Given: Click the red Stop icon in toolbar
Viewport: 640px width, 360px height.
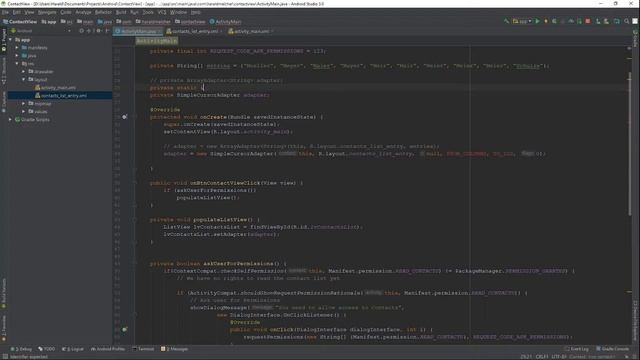Looking at the screenshot, I should [x=588, y=21].
